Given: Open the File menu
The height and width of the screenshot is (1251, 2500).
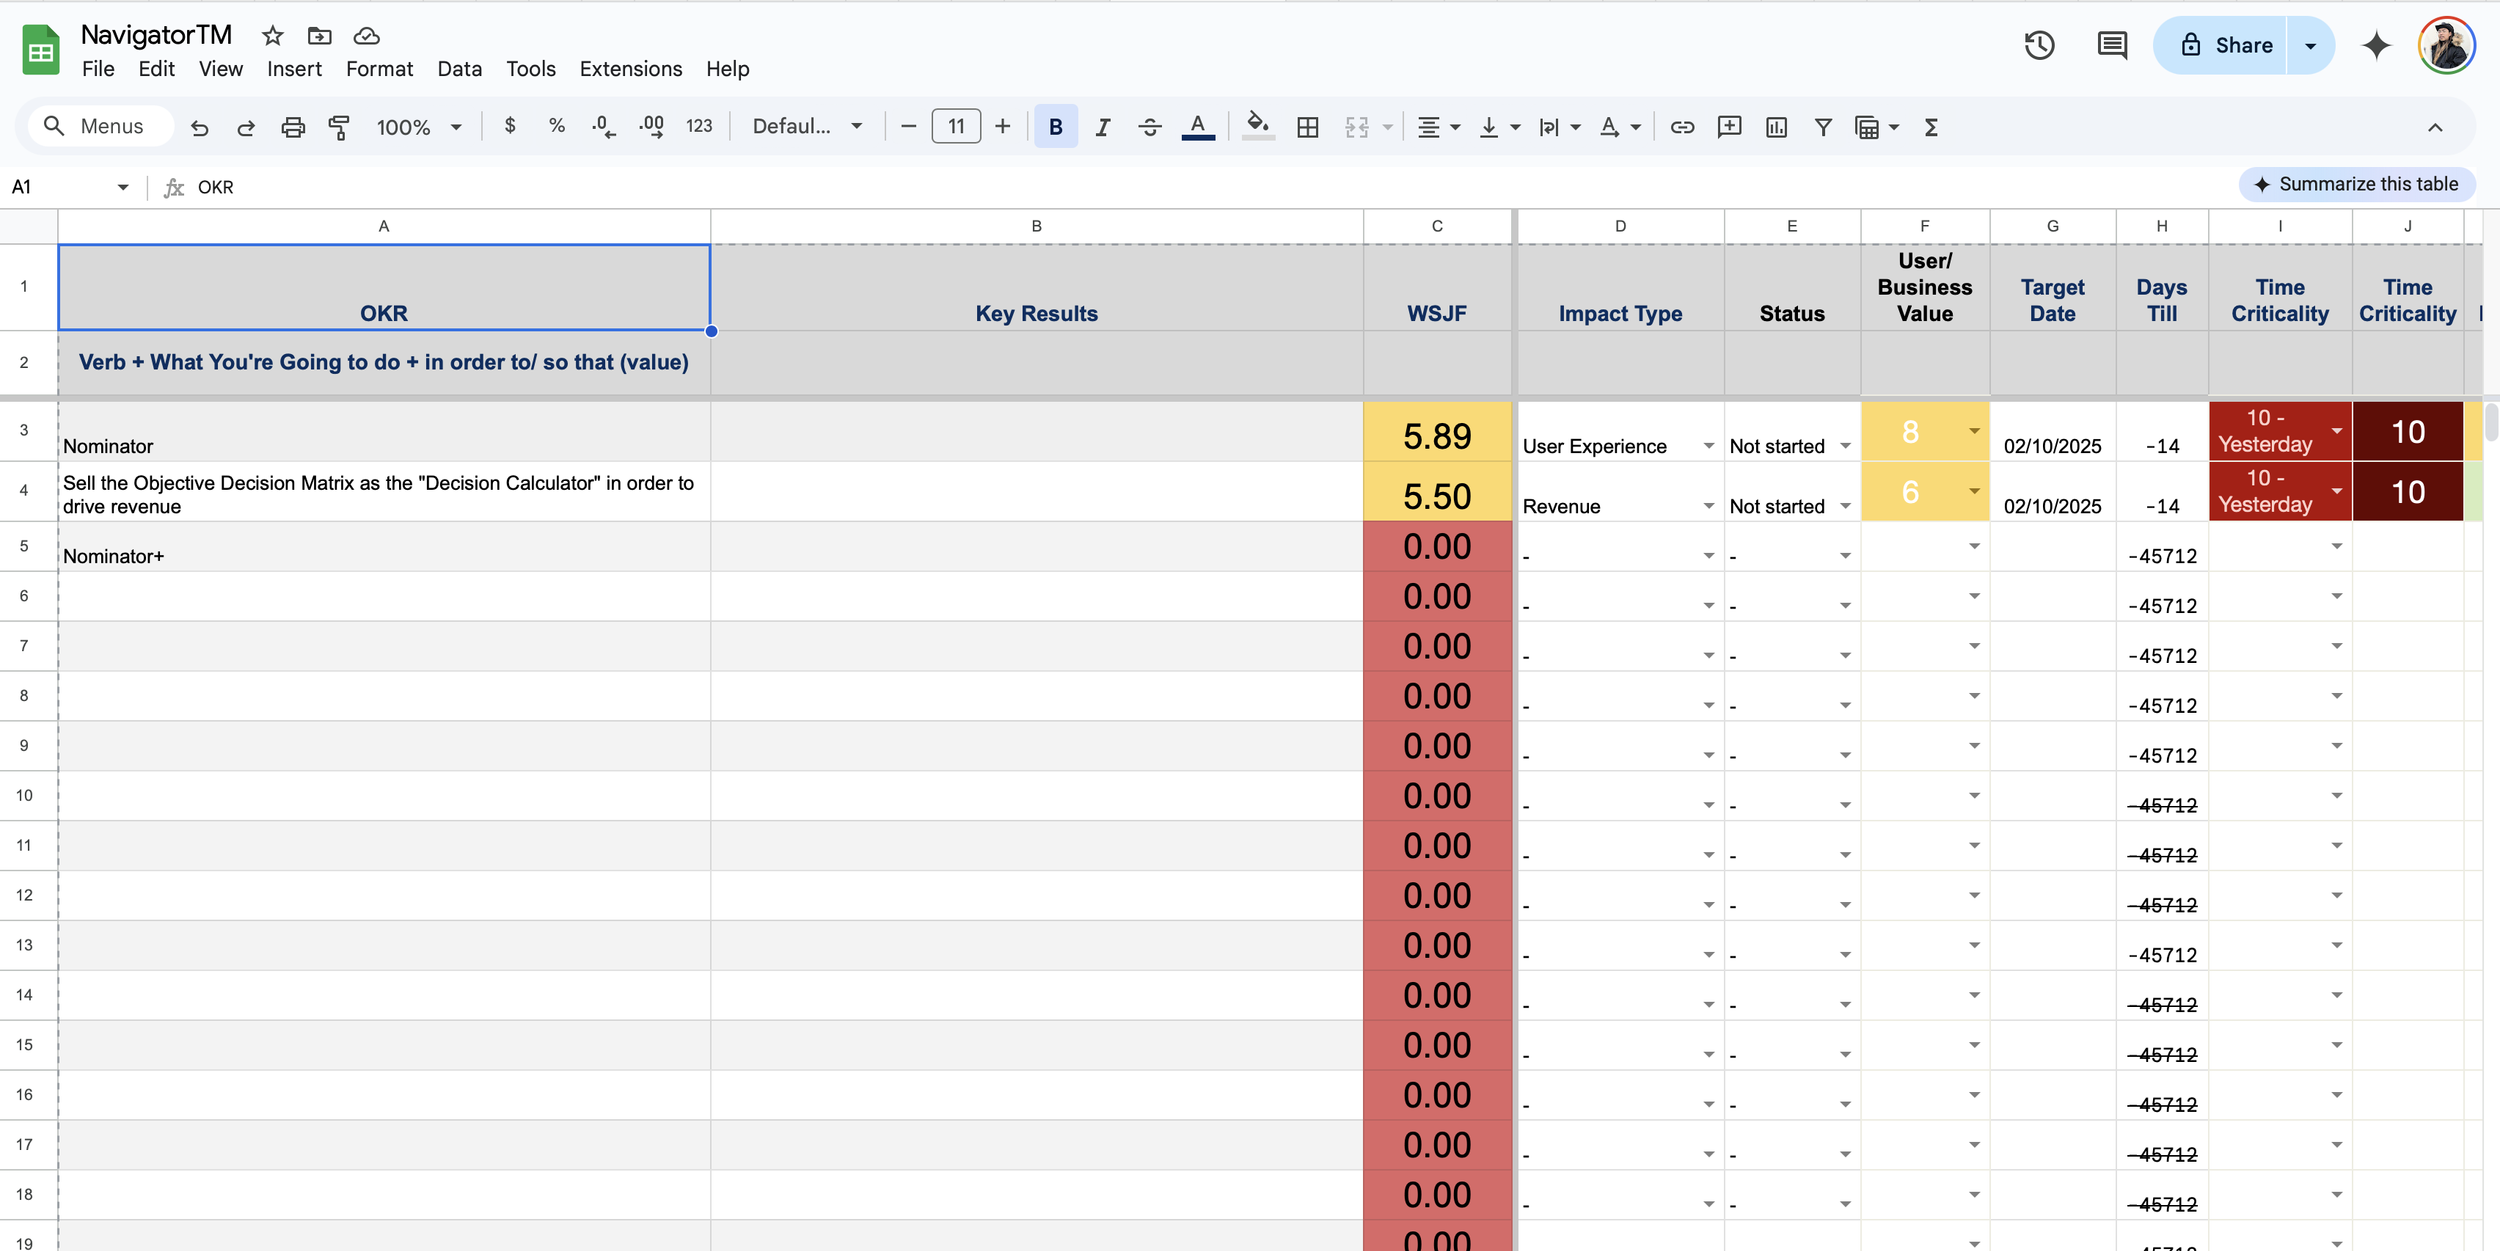Looking at the screenshot, I should [x=98, y=69].
